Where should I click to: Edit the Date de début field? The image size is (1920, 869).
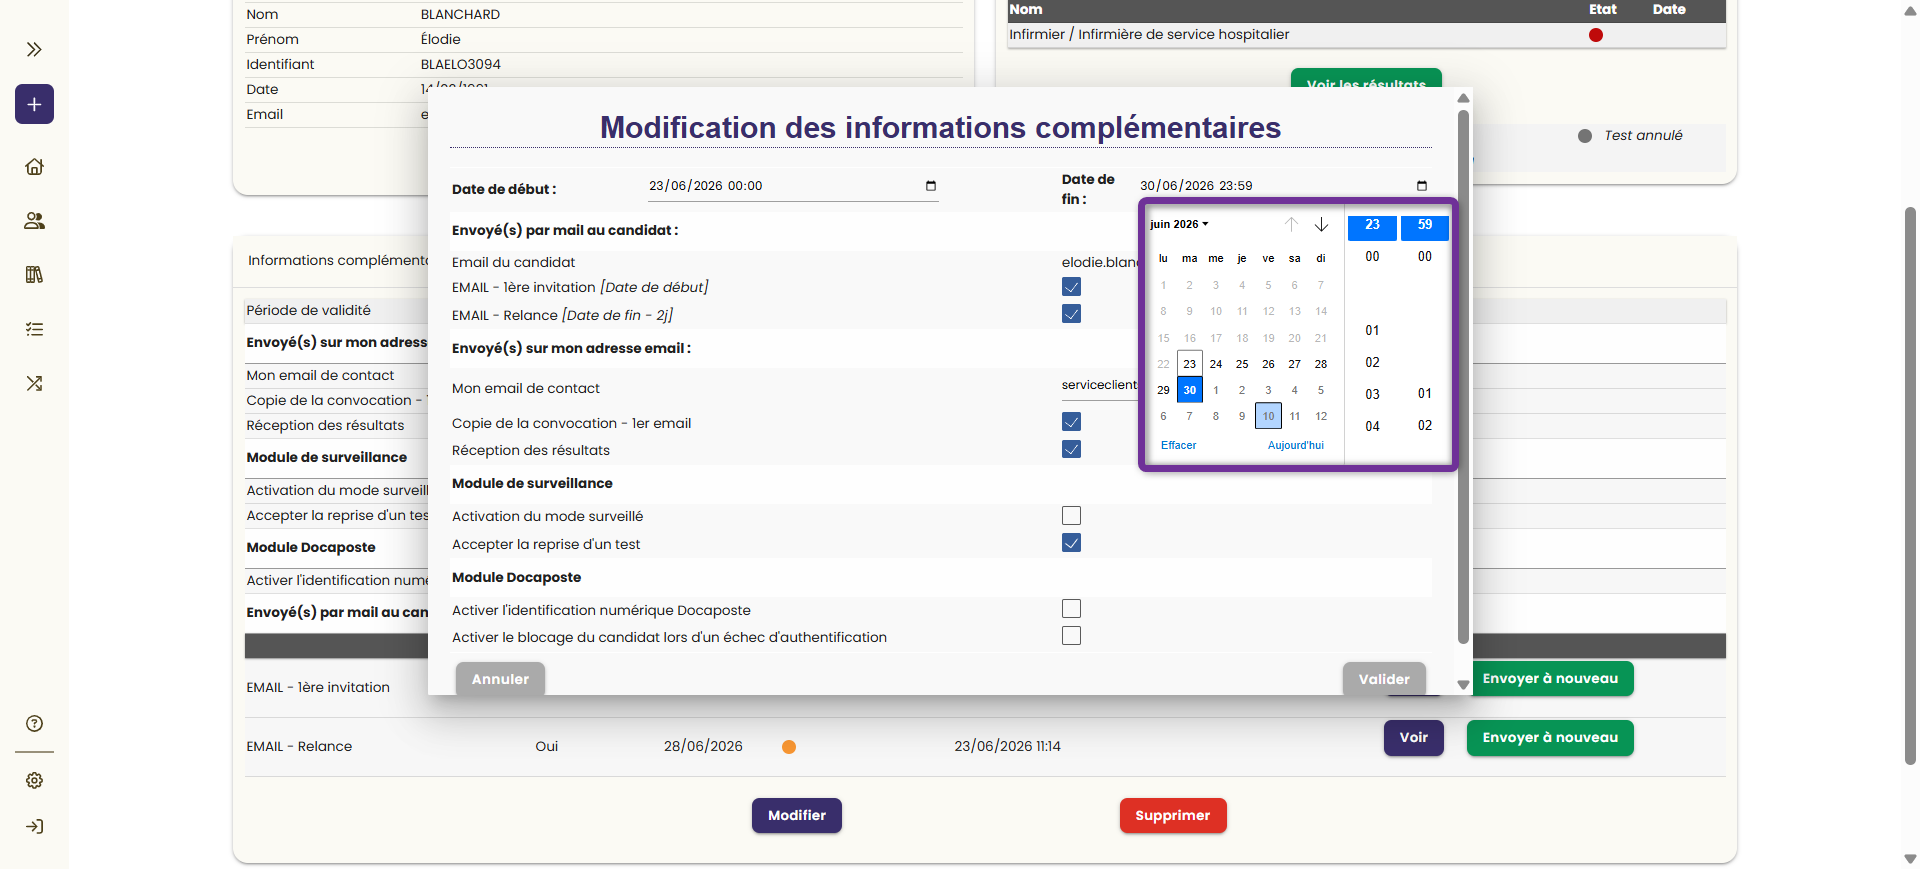point(793,186)
